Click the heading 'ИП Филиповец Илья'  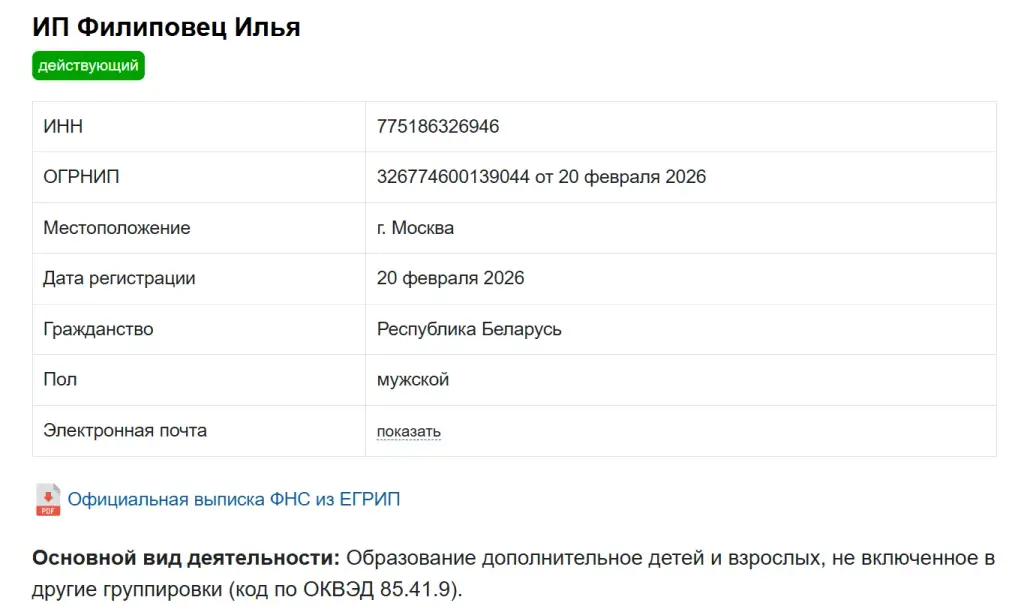(x=166, y=27)
